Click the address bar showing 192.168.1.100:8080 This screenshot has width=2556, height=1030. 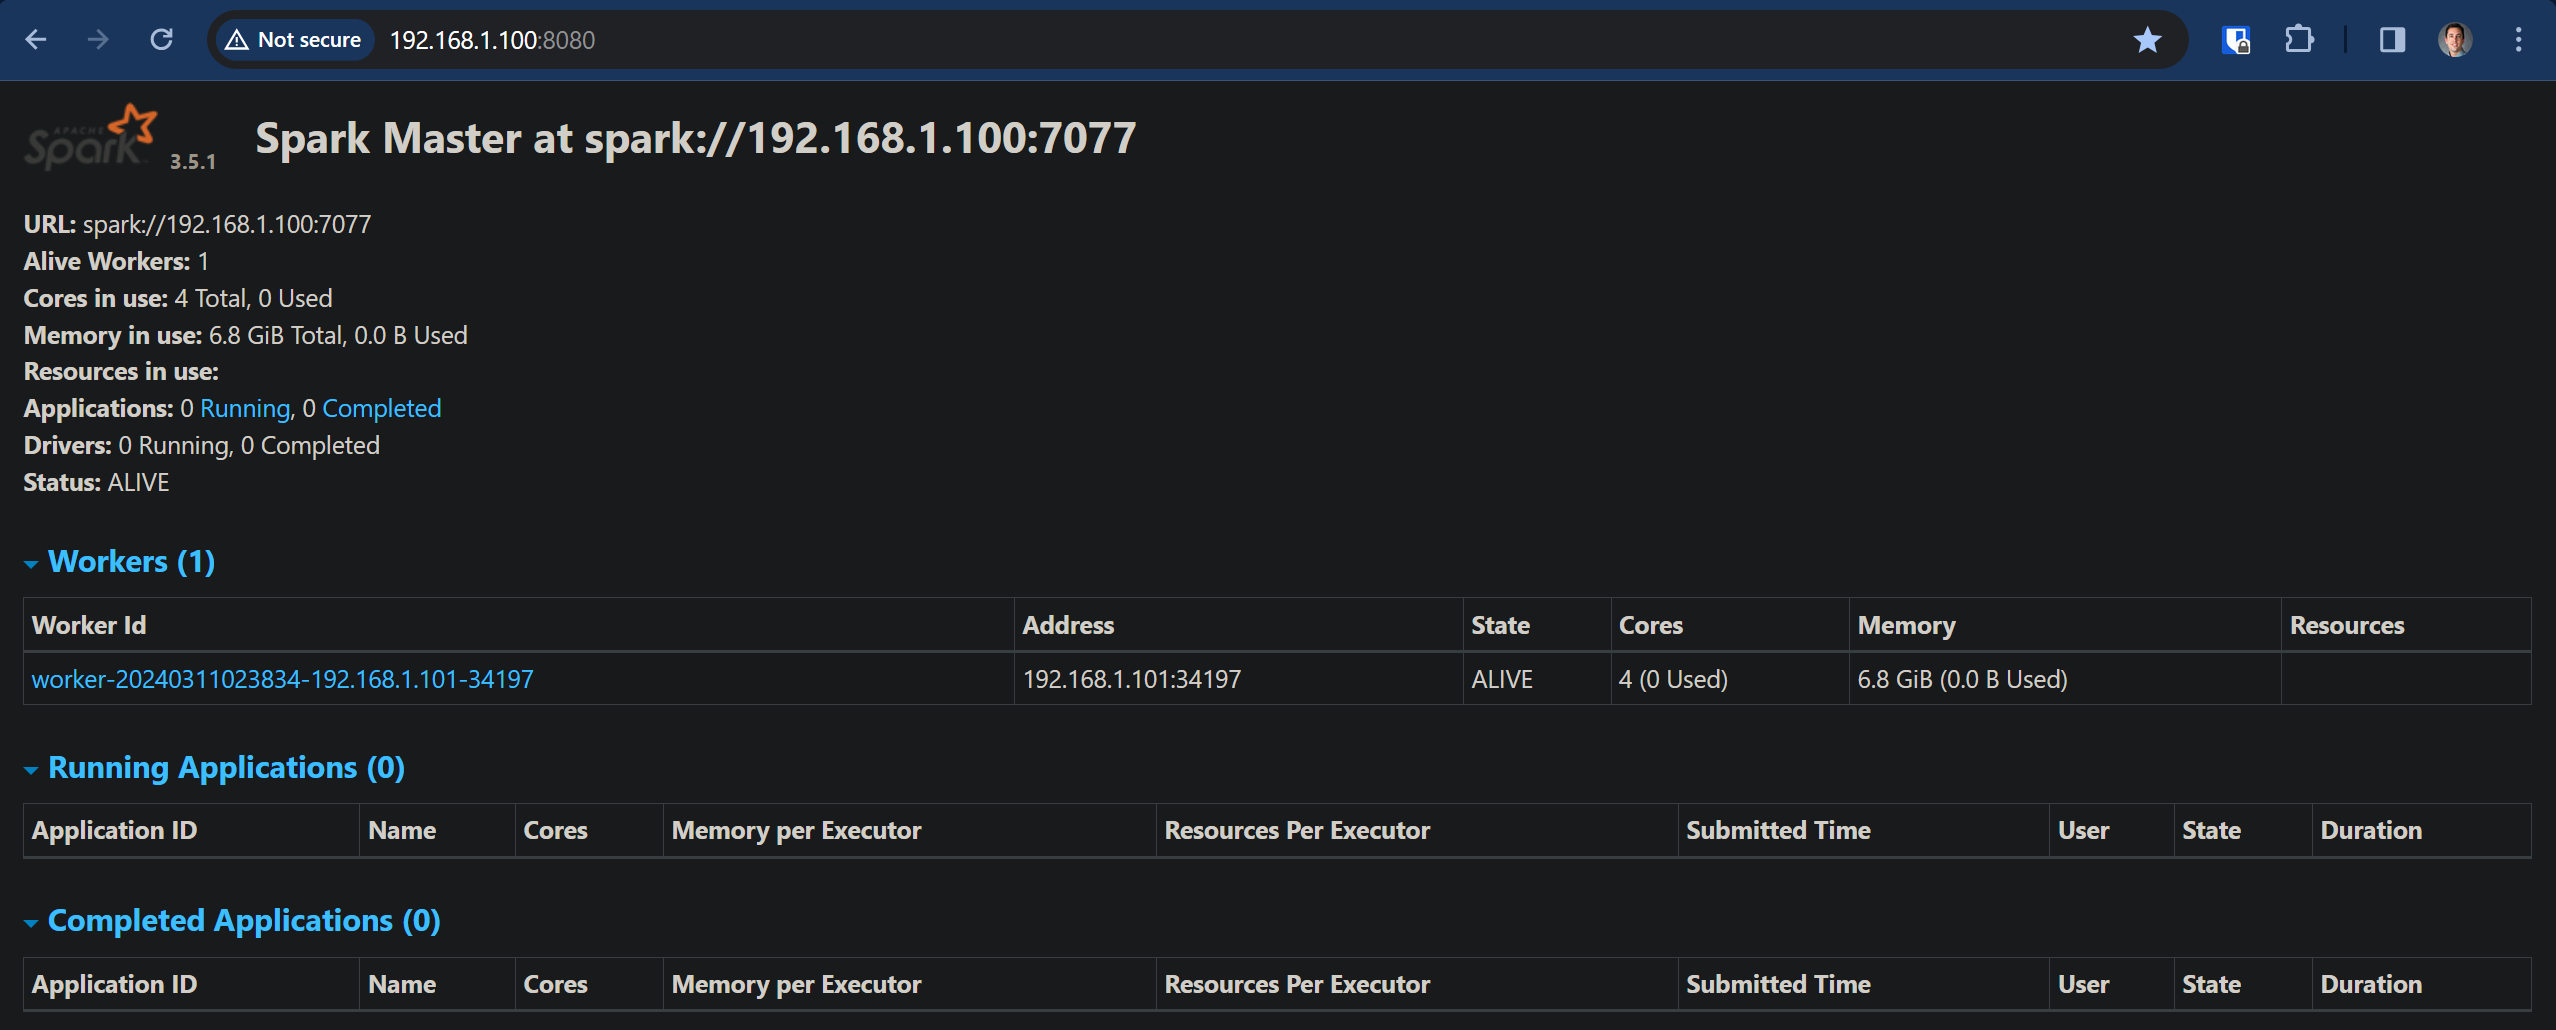point(1200,40)
